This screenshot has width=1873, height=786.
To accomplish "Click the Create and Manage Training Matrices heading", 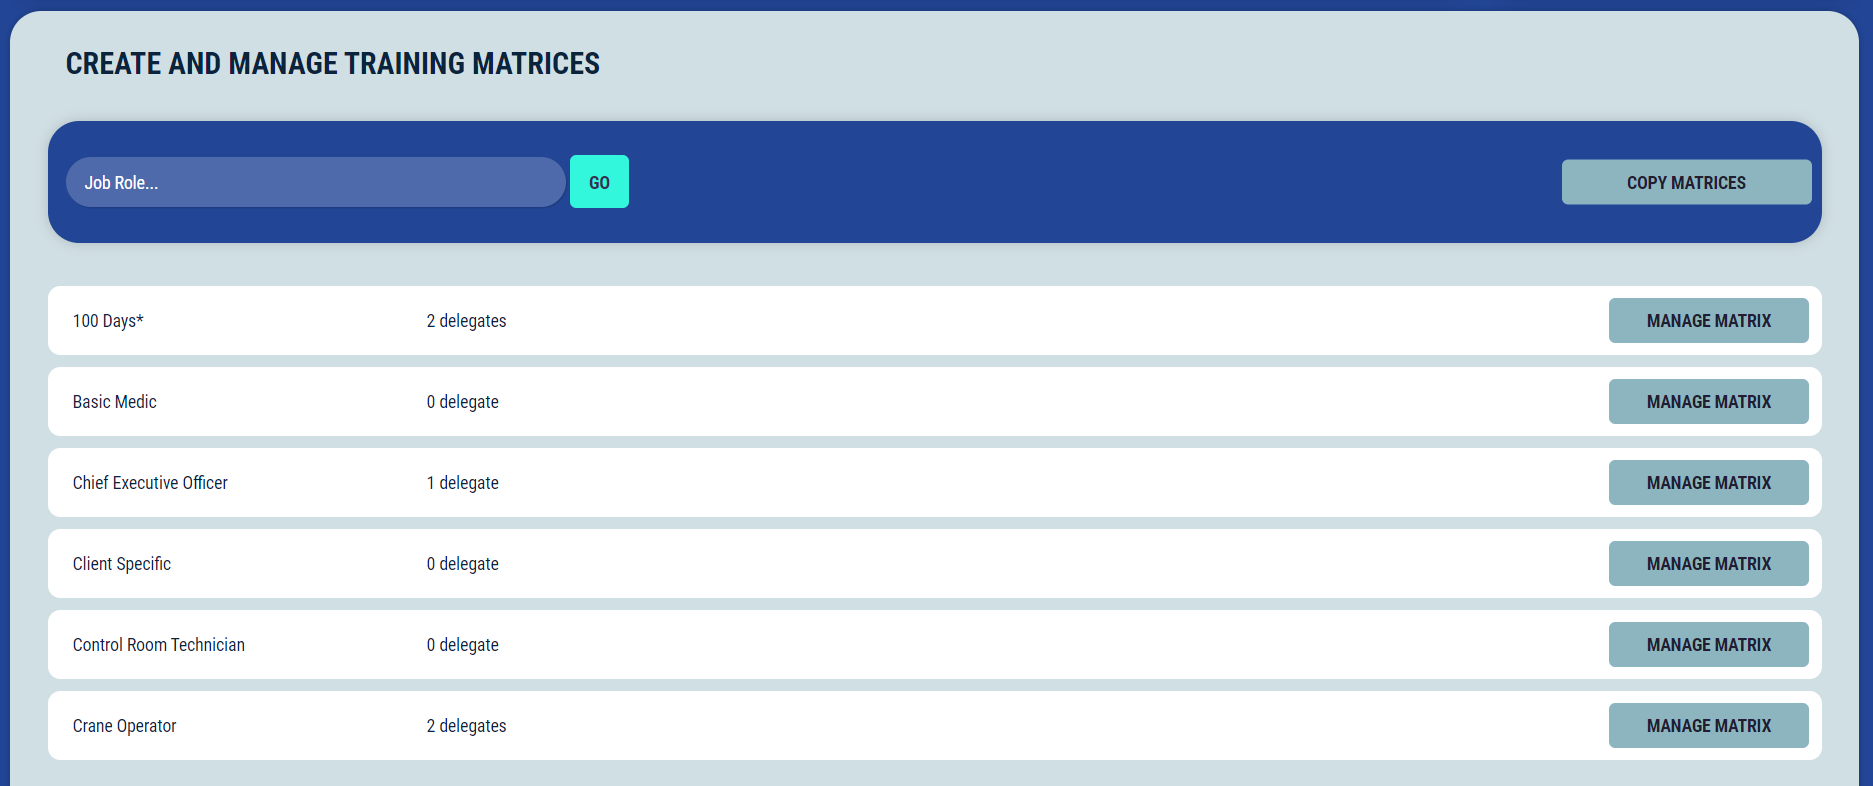I will [x=333, y=64].
